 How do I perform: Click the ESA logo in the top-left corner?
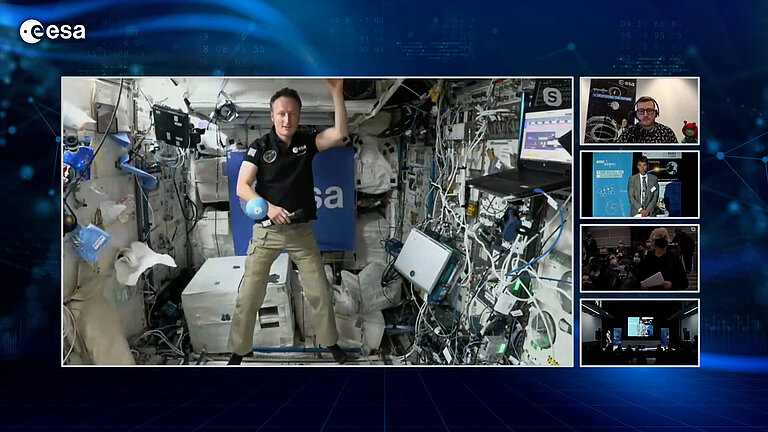[x=52, y=32]
